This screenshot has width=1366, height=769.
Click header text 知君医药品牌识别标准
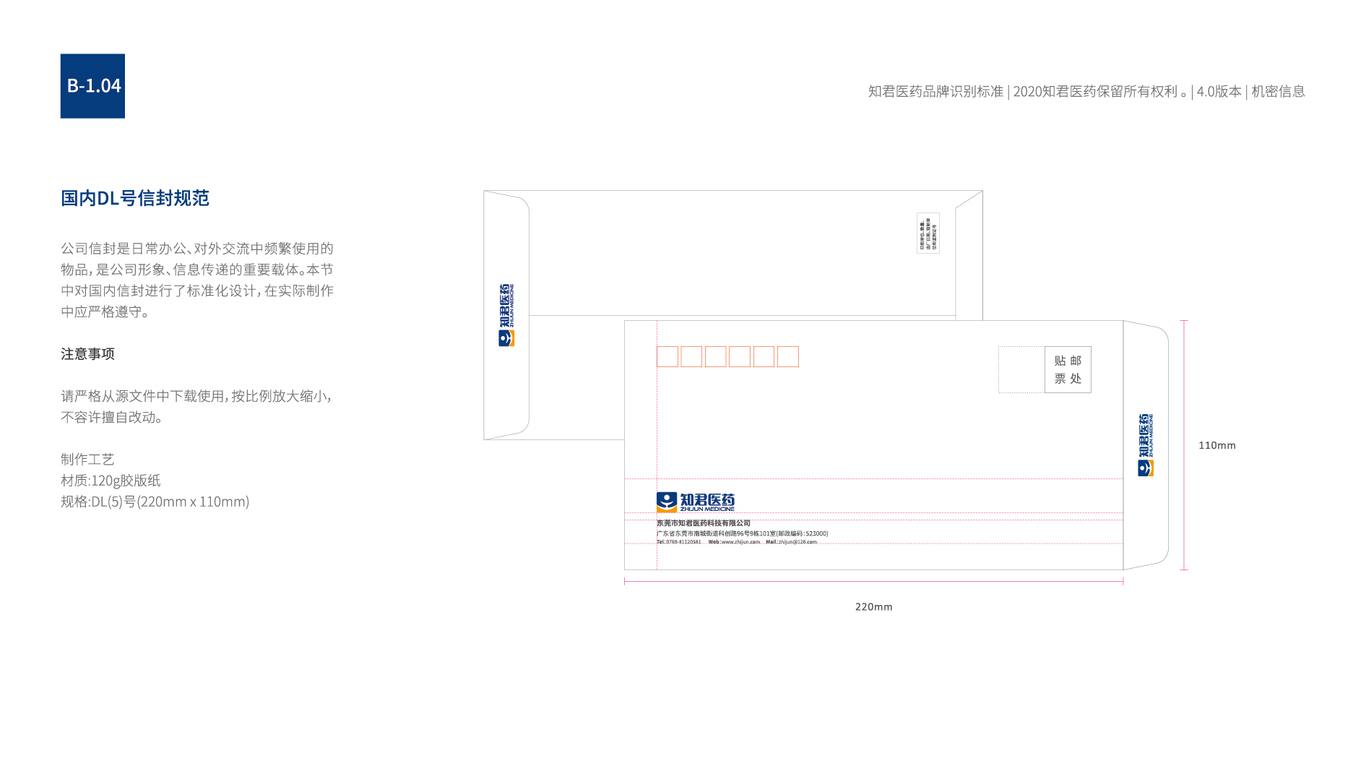pyautogui.click(x=935, y=91)
